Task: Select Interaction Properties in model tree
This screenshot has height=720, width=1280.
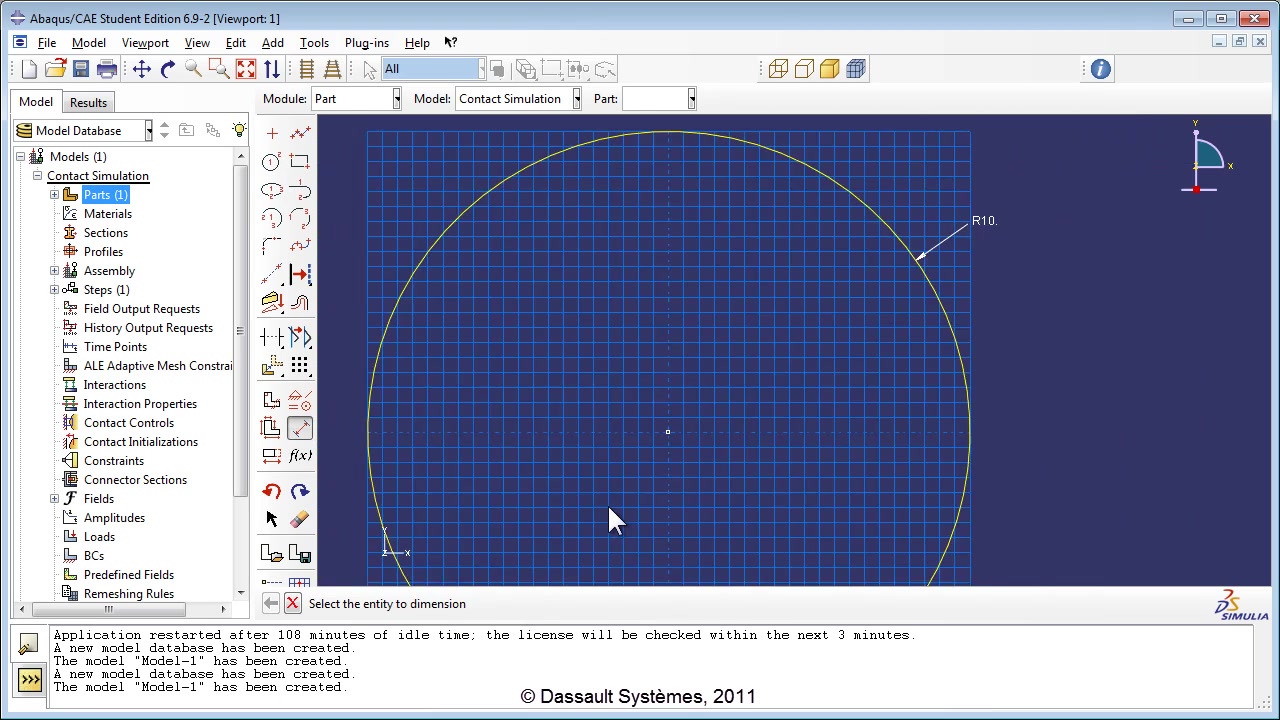Action: (140, 404)
